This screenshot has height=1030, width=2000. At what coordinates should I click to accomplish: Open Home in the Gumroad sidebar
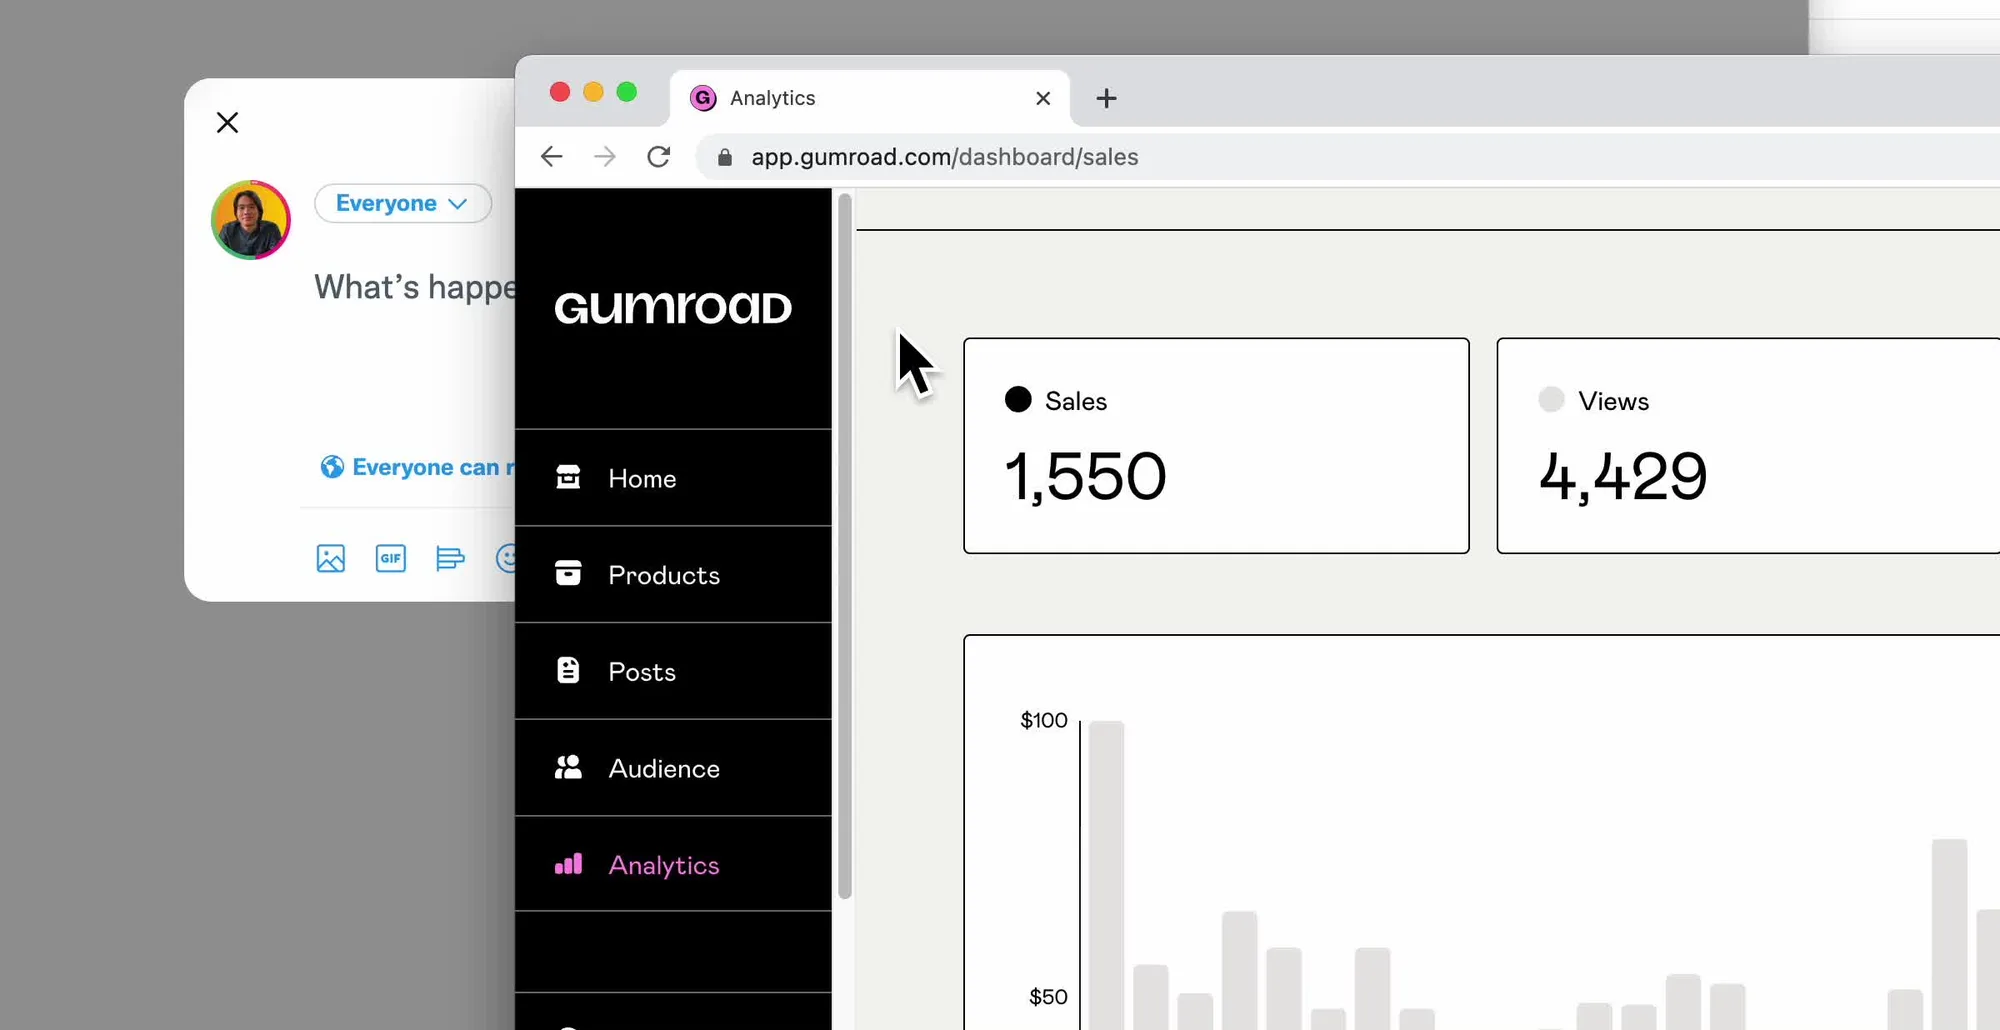[673, 478]
